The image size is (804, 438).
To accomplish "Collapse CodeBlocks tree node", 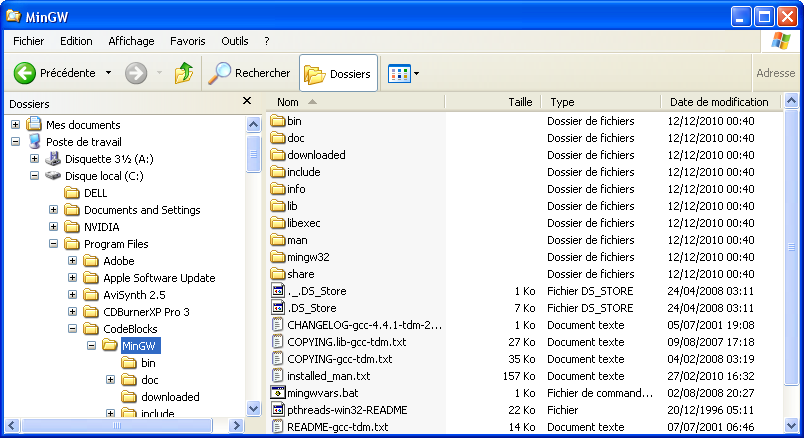I will [72, 328].
